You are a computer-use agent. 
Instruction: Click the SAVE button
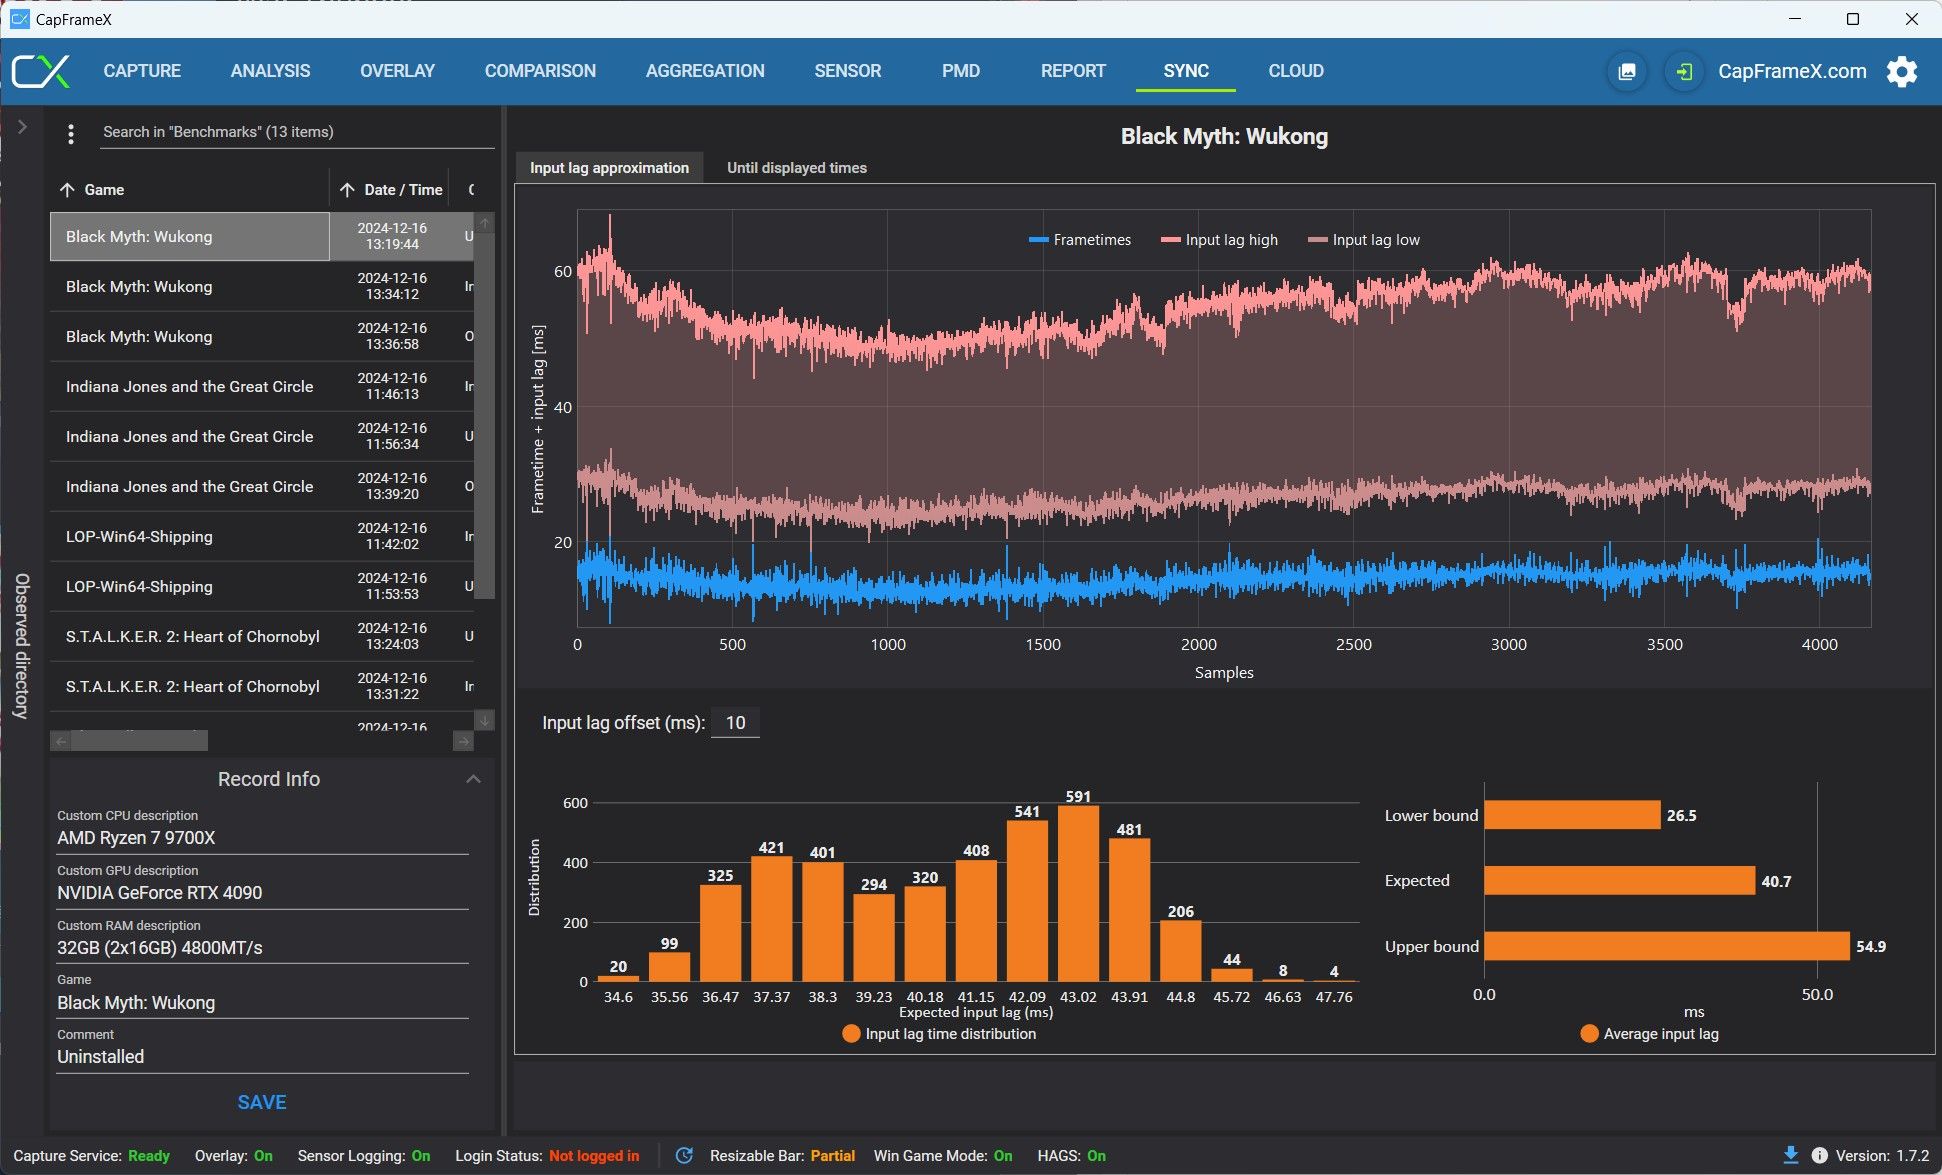pos(262,1102)
